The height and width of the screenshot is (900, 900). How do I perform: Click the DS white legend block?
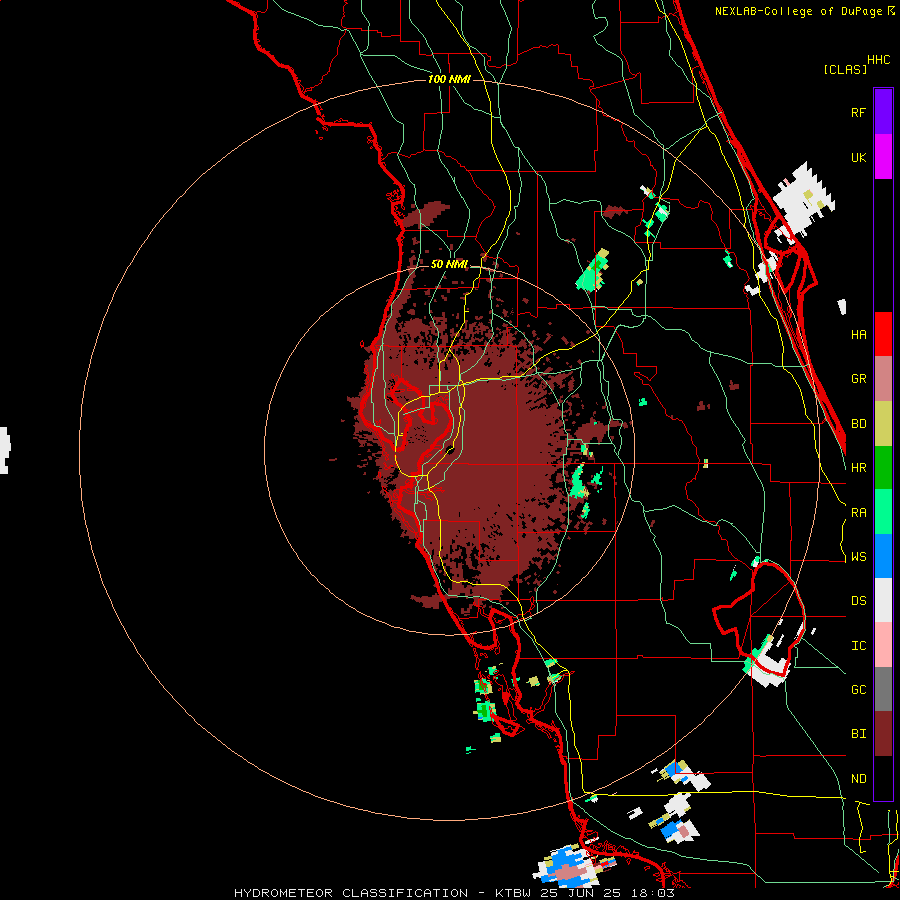(x=883, y=600)
